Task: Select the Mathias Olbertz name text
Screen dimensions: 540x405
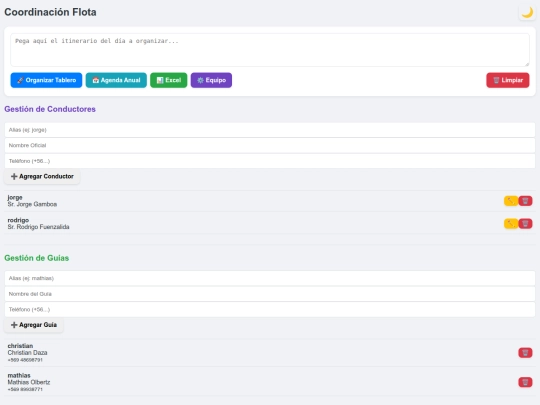Action: [x=29, y=382]
